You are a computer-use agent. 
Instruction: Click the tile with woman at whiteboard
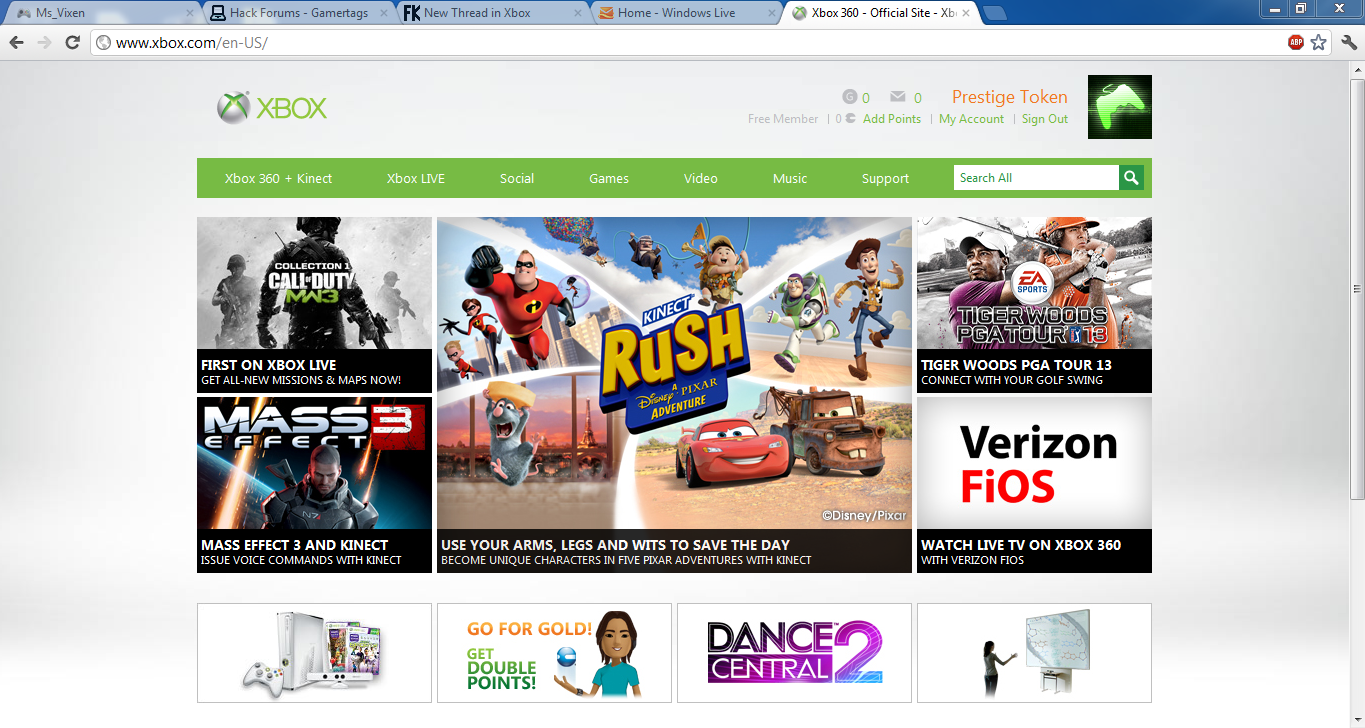pos(1034,653)
